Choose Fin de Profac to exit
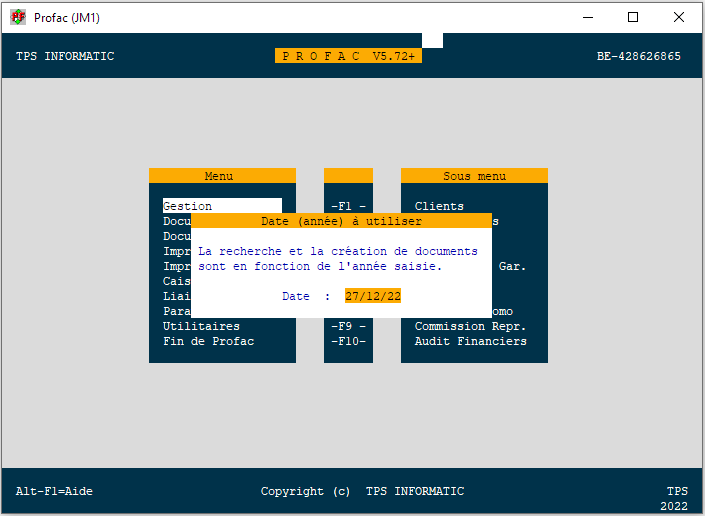 click(208, 341)
